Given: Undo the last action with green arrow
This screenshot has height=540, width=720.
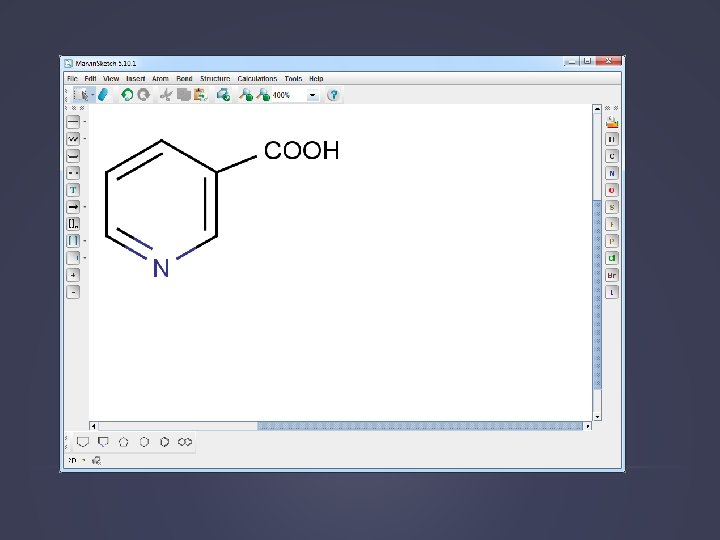Looking at the screenshot, I should point(127,95).
